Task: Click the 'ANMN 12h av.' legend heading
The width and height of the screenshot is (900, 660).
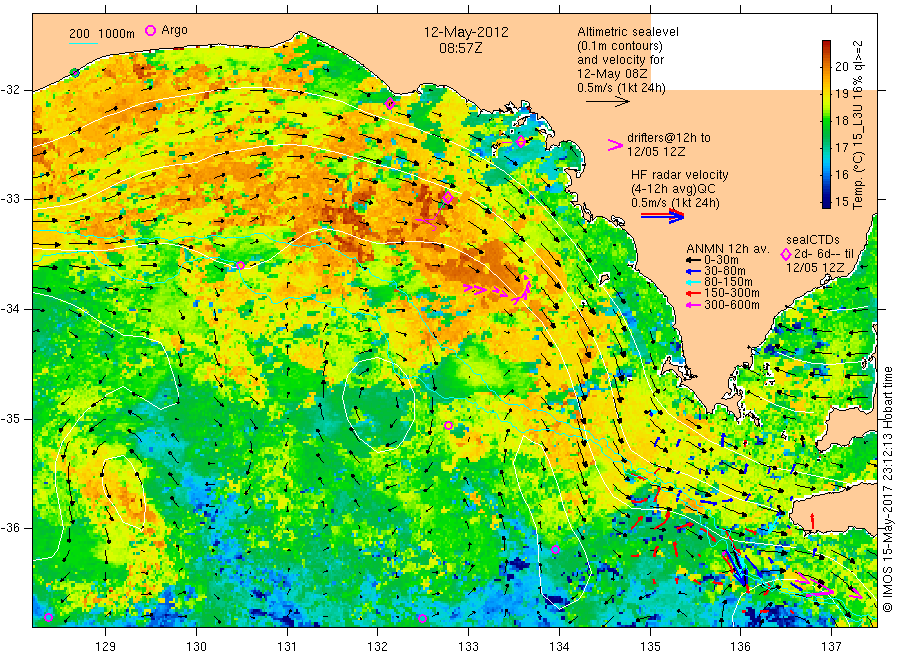Action: pos(728,249)
